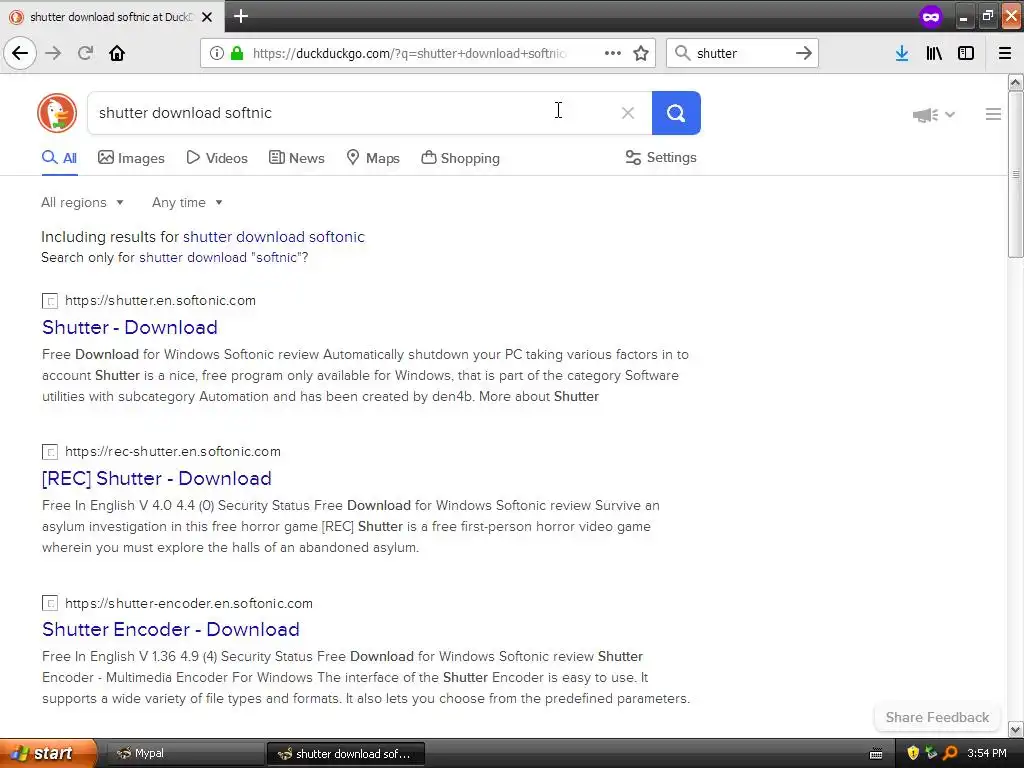Open the megaphone spread menu
Screen dimensions: 1024x768
pyautogui.click(x=934, y=115)
